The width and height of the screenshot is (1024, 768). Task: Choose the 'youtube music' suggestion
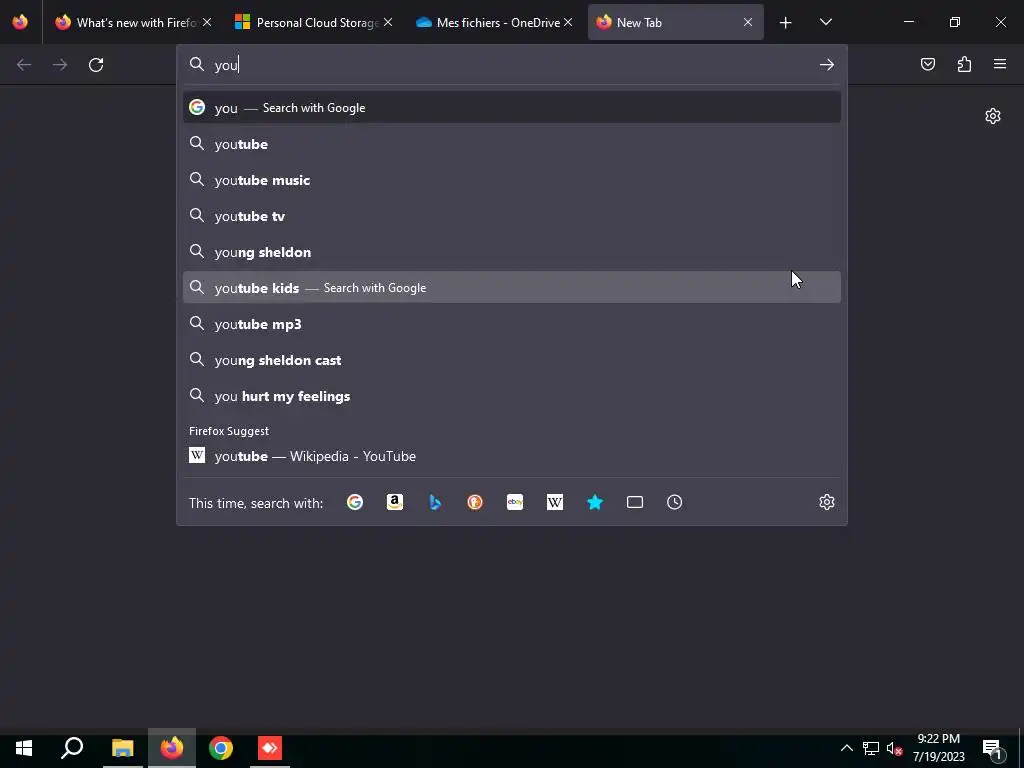click(512, 180)
